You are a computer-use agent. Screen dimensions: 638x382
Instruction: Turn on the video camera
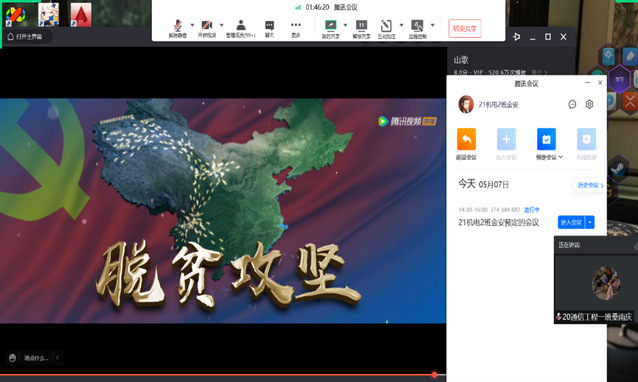click(207, 28)
